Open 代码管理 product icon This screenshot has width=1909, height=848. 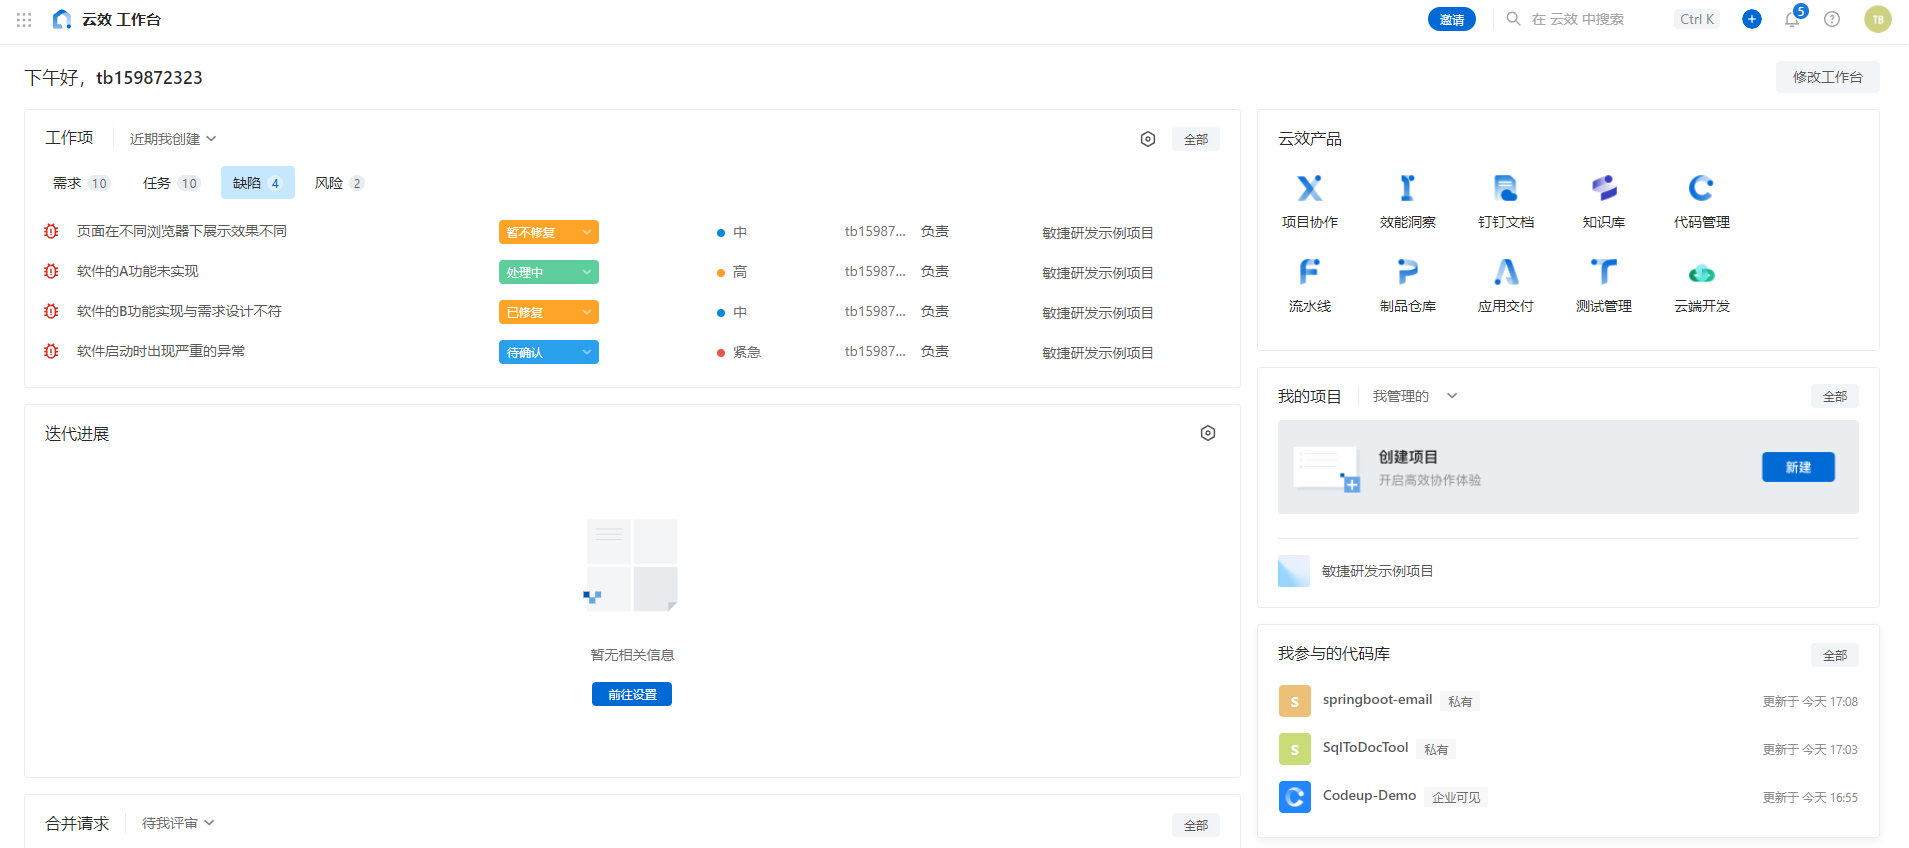[1701, 188]
